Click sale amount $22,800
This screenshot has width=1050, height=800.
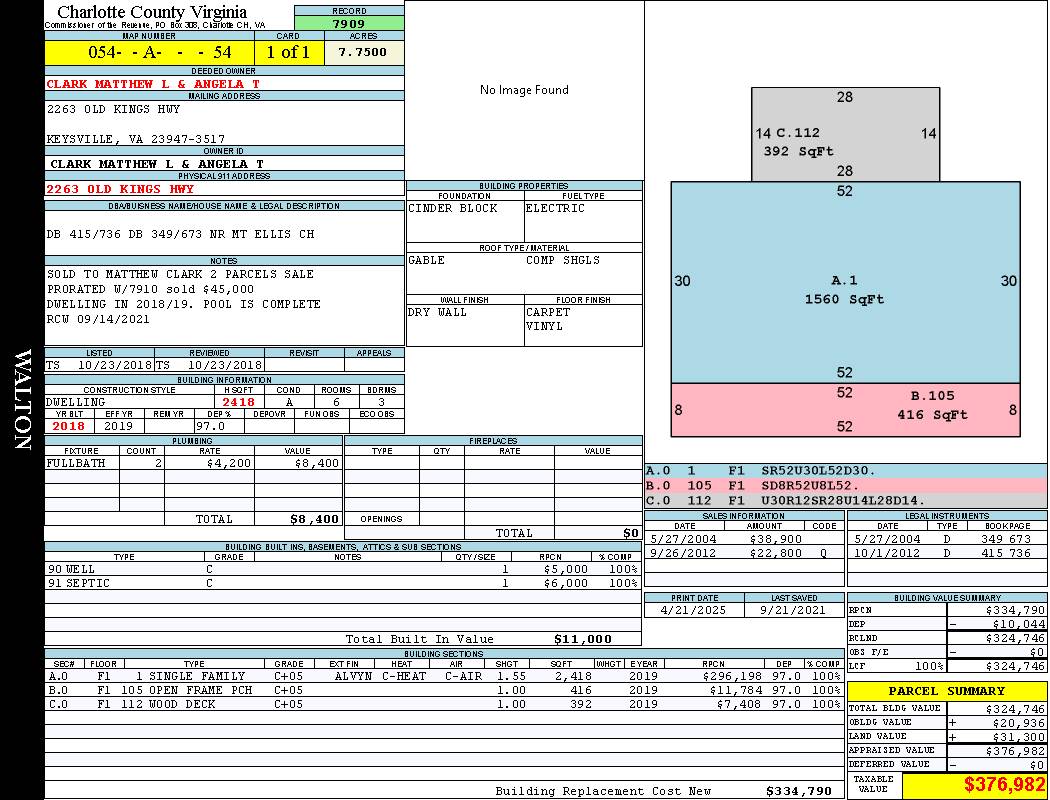point(775,553)
